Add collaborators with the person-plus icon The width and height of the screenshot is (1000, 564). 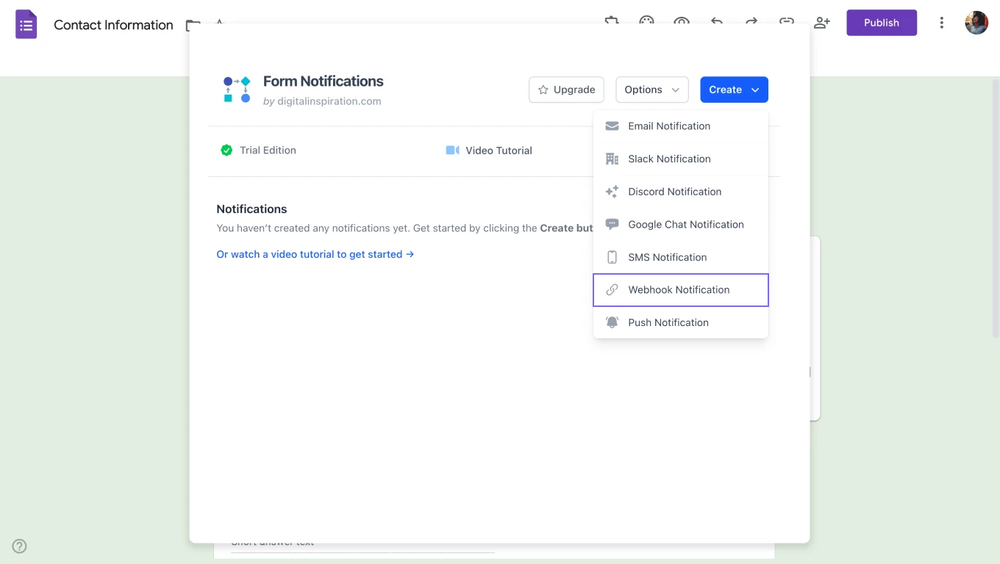pyautogui.click(x=822, y=22)
